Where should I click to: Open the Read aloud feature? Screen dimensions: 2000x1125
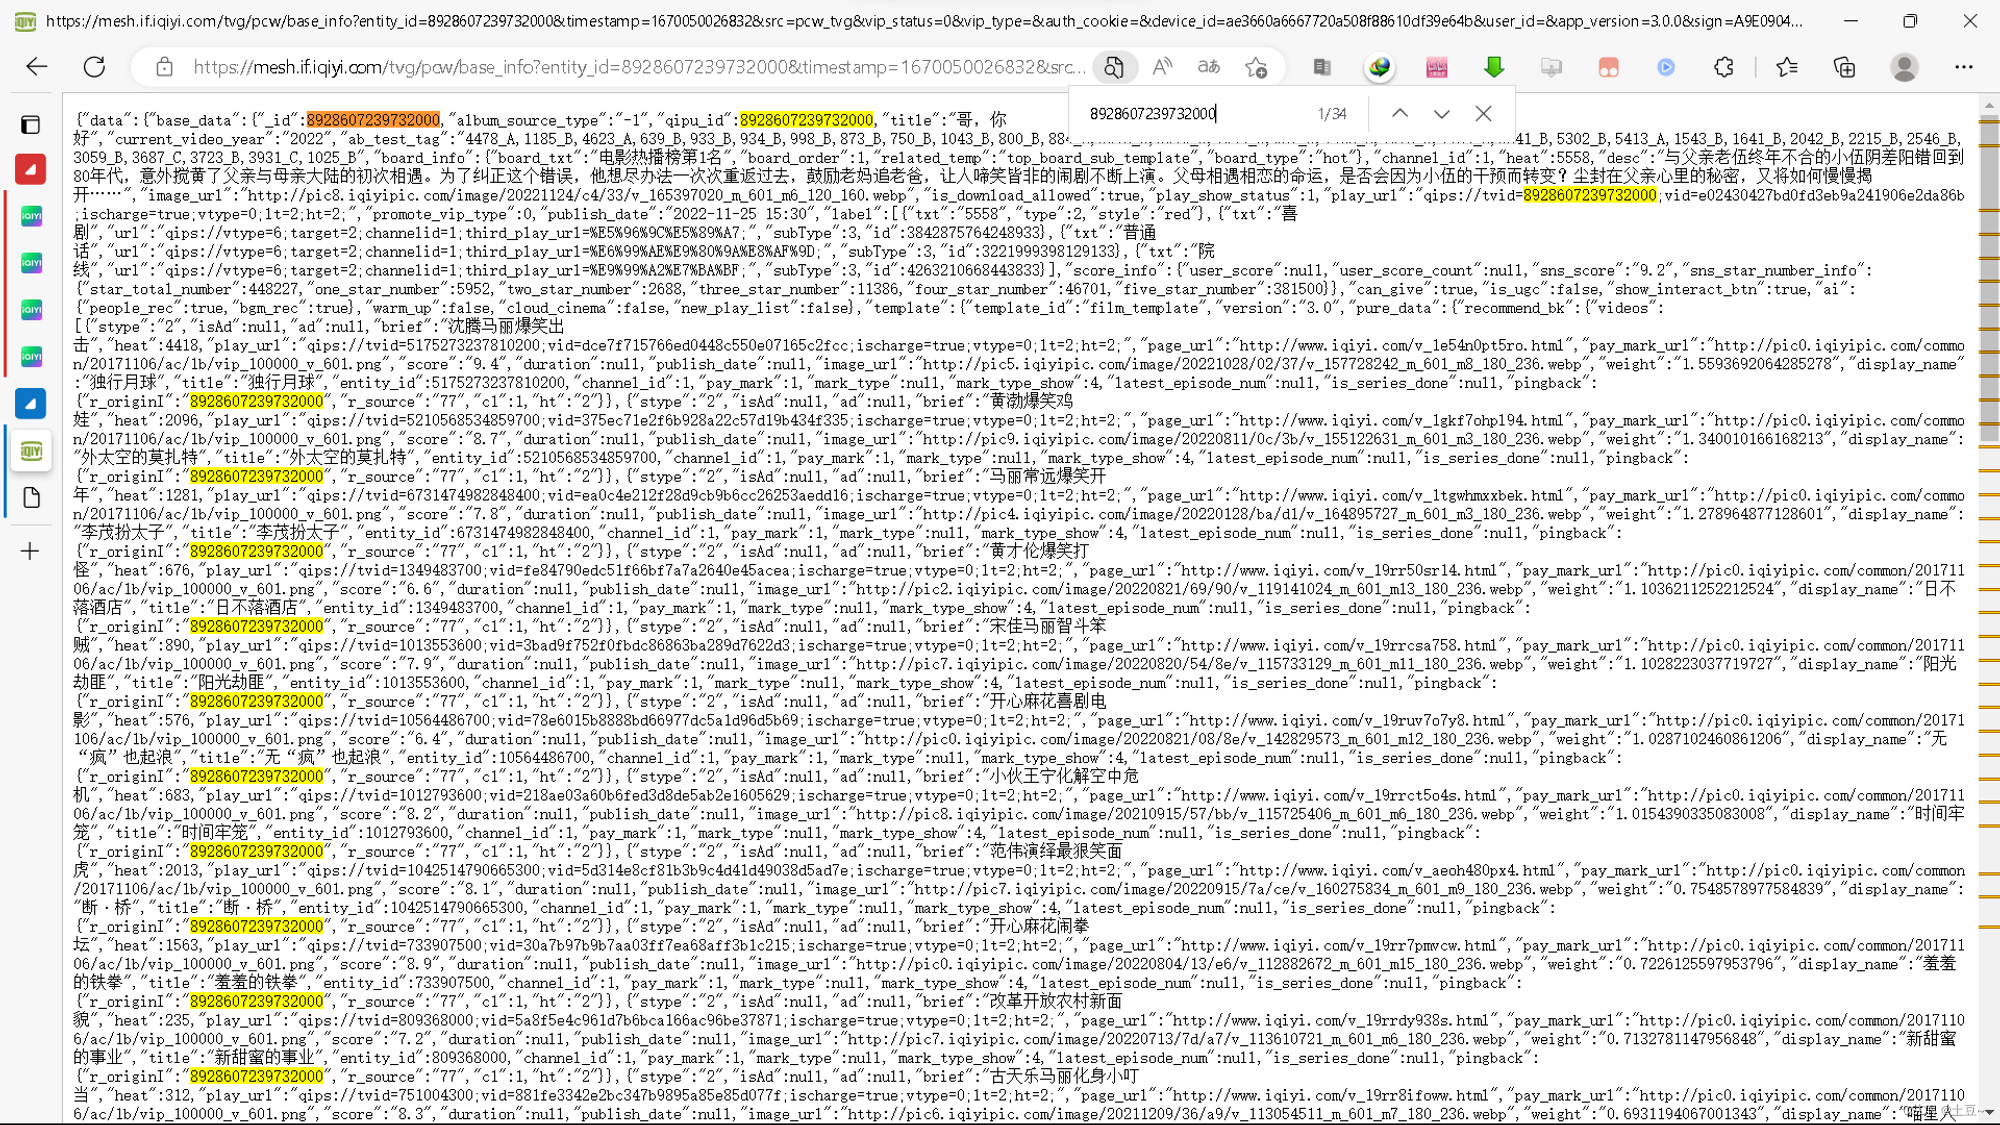(1161, 67)
